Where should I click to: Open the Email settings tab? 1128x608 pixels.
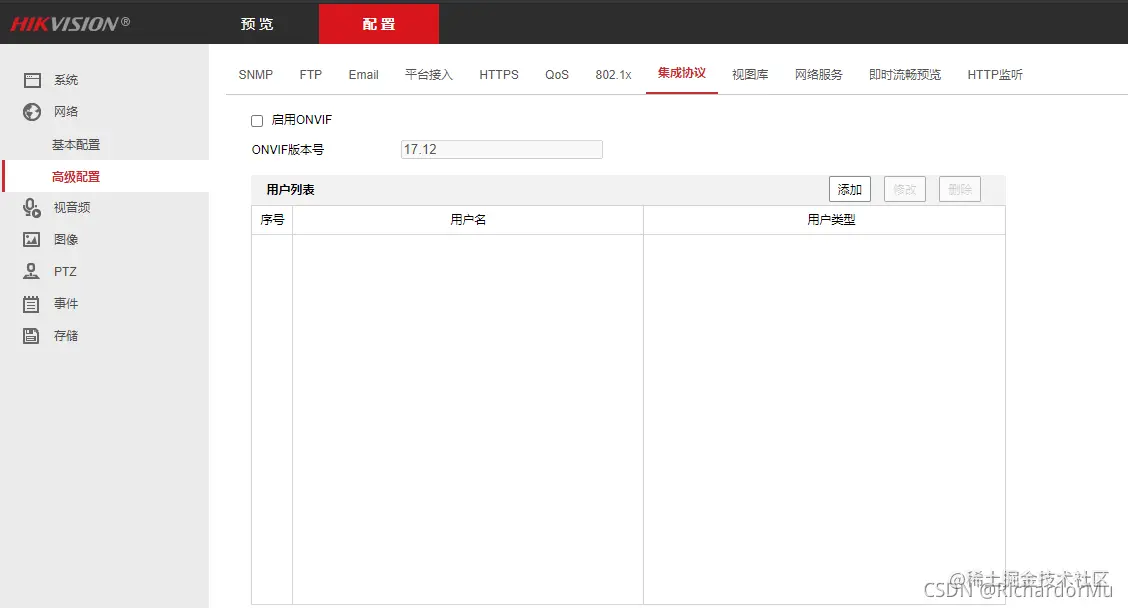pyautogui.click(x=363, y=74)
